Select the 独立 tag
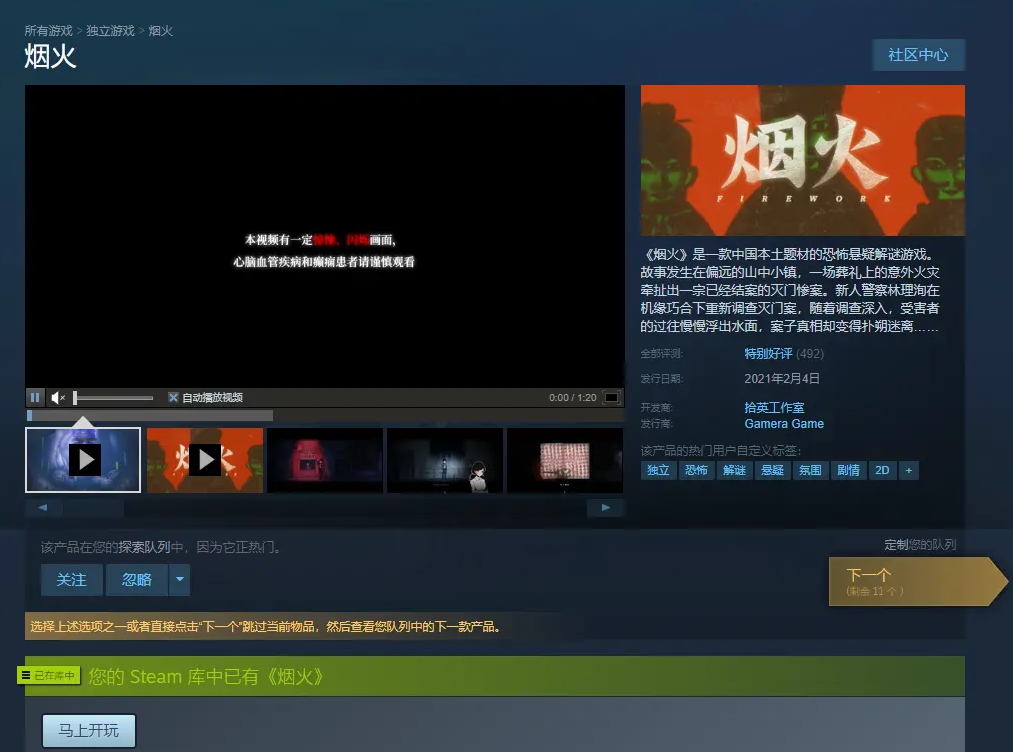 tap(658, 470)
